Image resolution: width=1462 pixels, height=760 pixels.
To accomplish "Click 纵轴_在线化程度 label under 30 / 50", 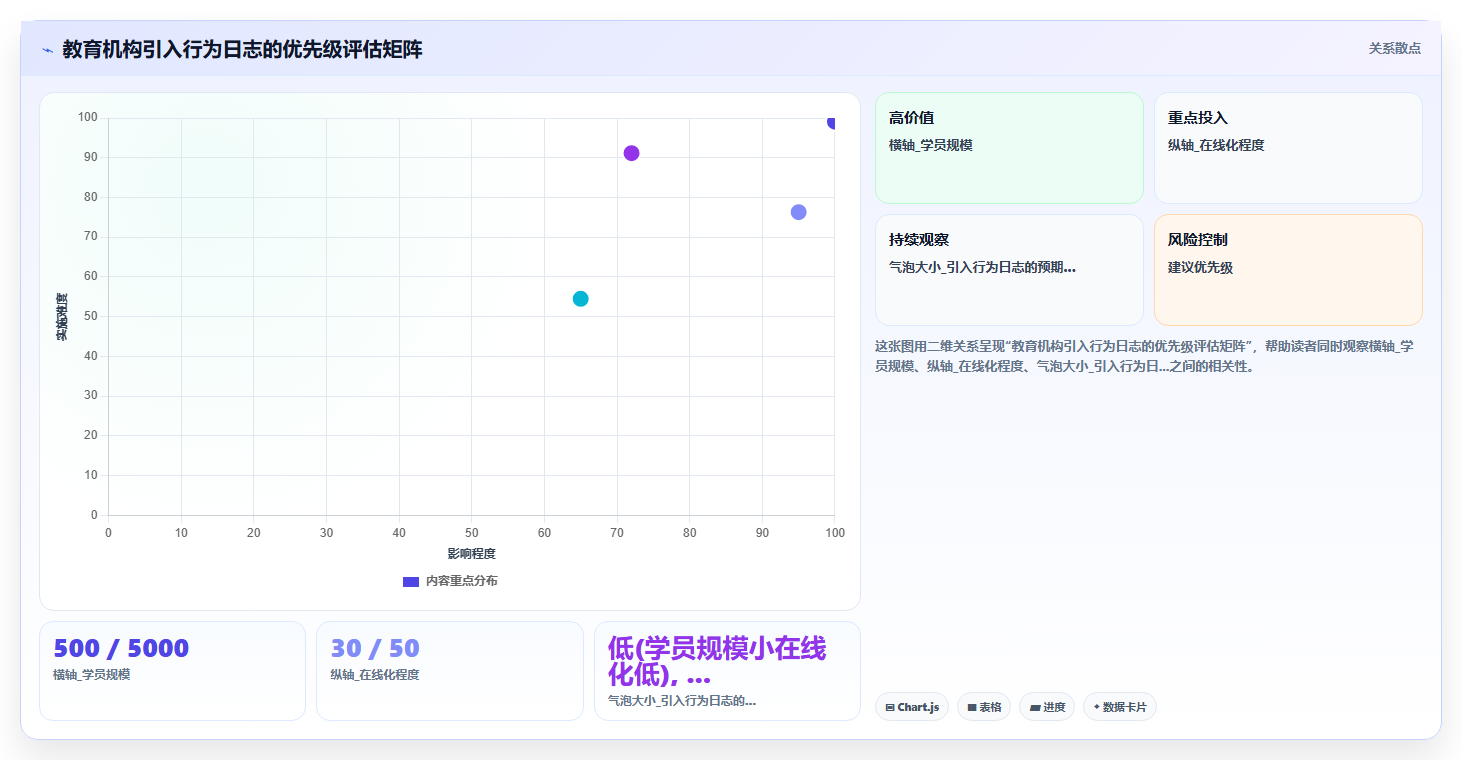I will pos(375,675).
